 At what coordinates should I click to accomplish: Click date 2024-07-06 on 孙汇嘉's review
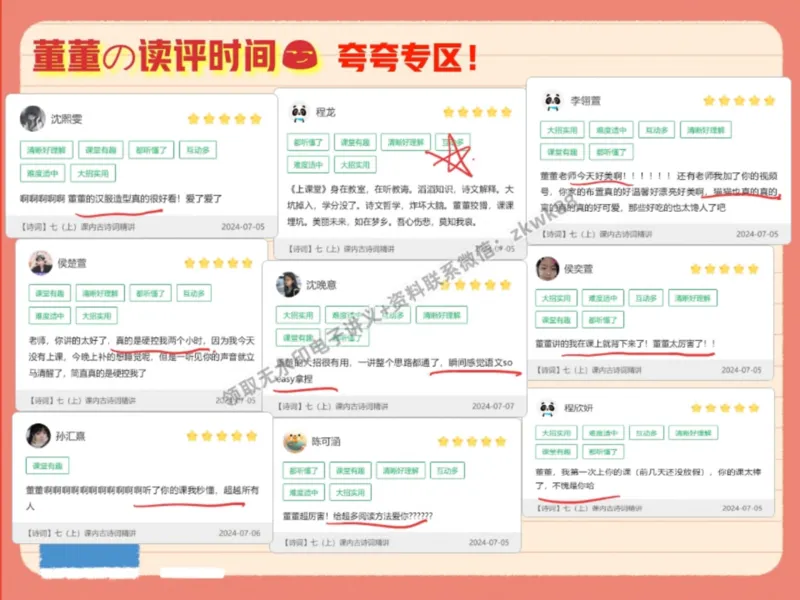pos(239,533)
